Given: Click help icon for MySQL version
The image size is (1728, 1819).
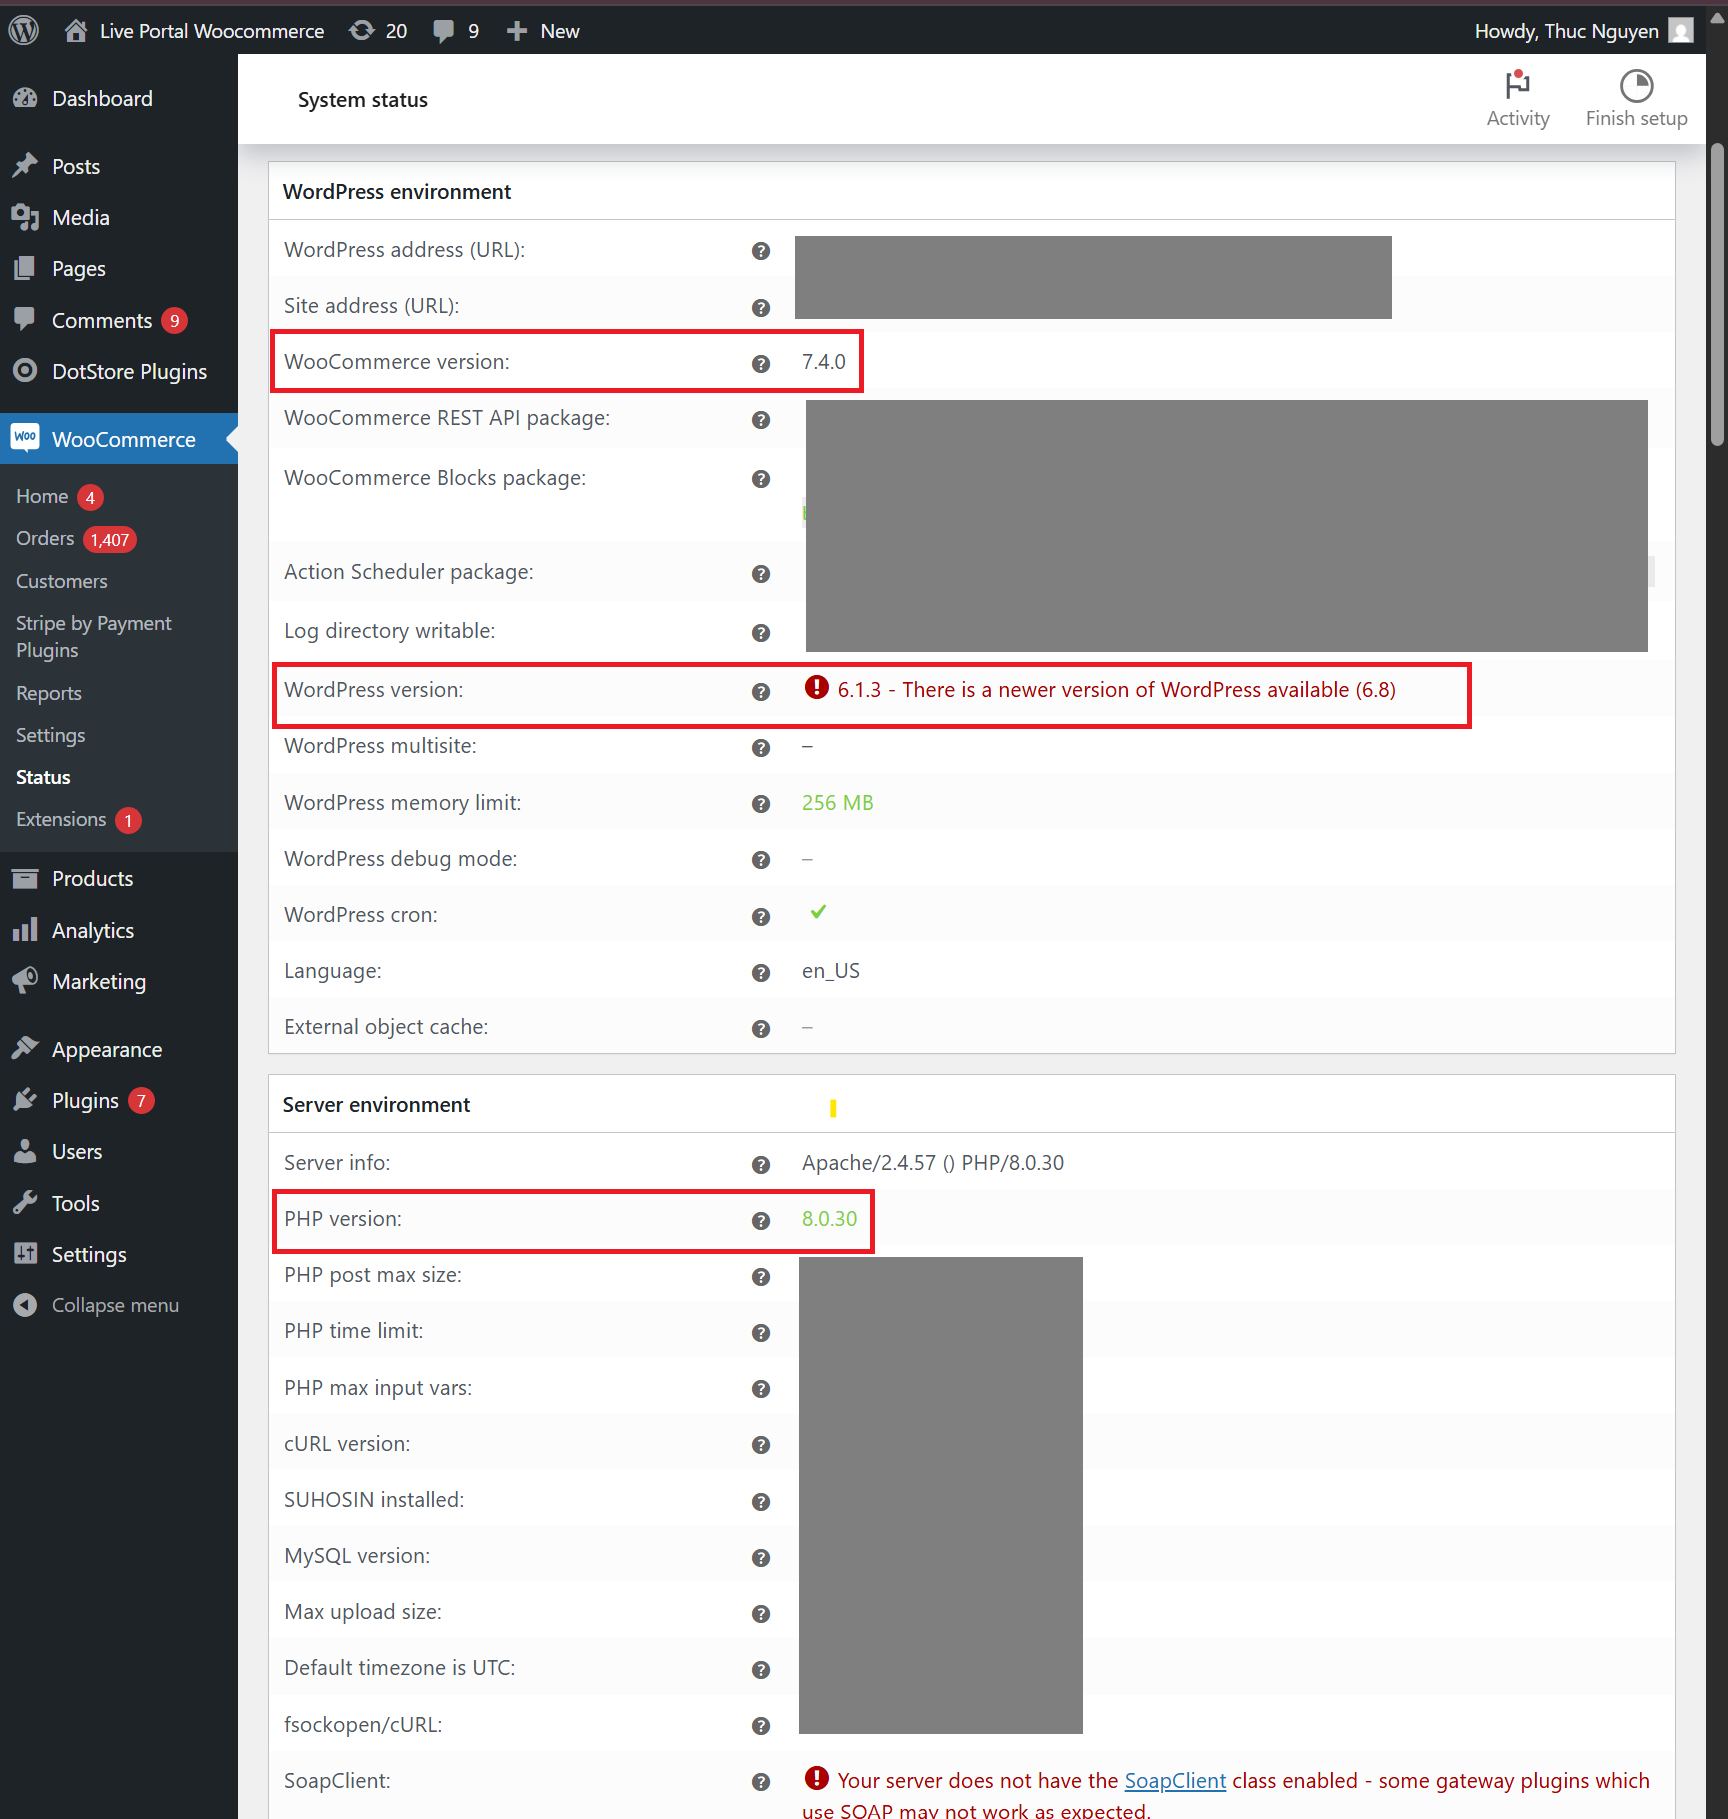Looking at the screenshot, I should pos(761,1557).
